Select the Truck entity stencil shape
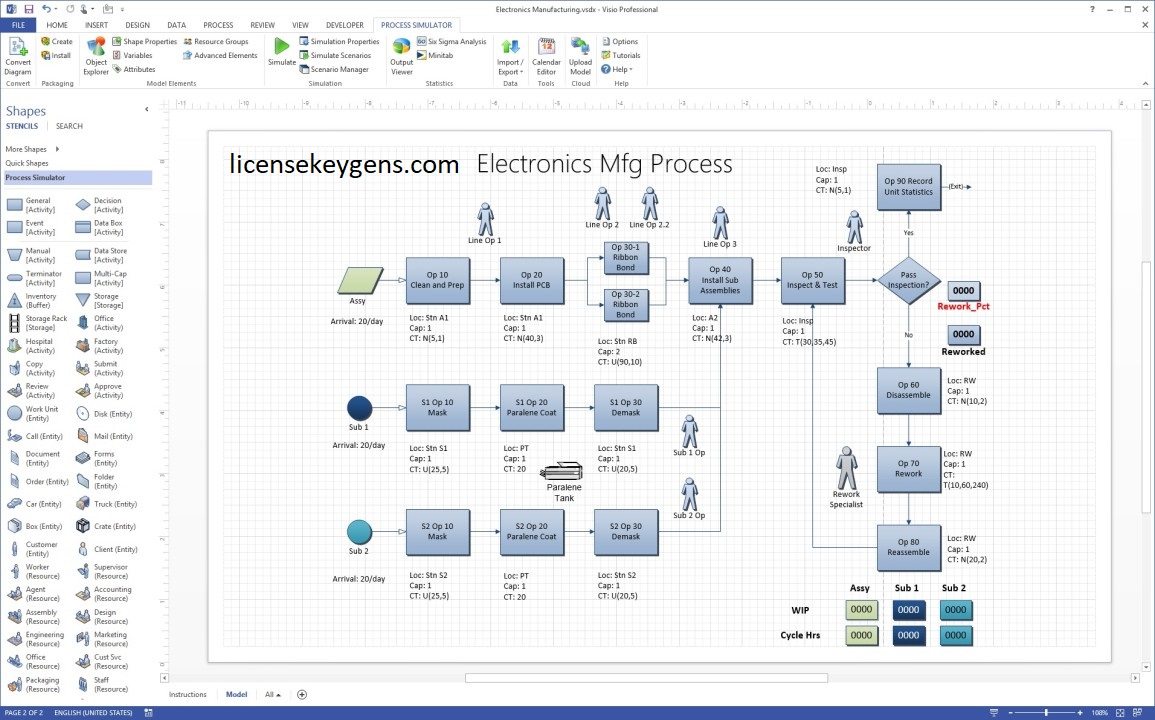1155x720 pixels. click(x=106, y=504)
